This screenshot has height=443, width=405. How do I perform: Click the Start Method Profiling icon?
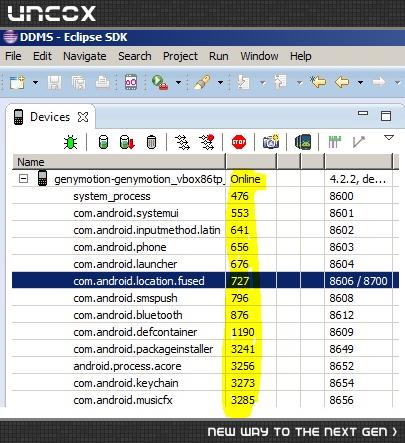coord(207,142)
